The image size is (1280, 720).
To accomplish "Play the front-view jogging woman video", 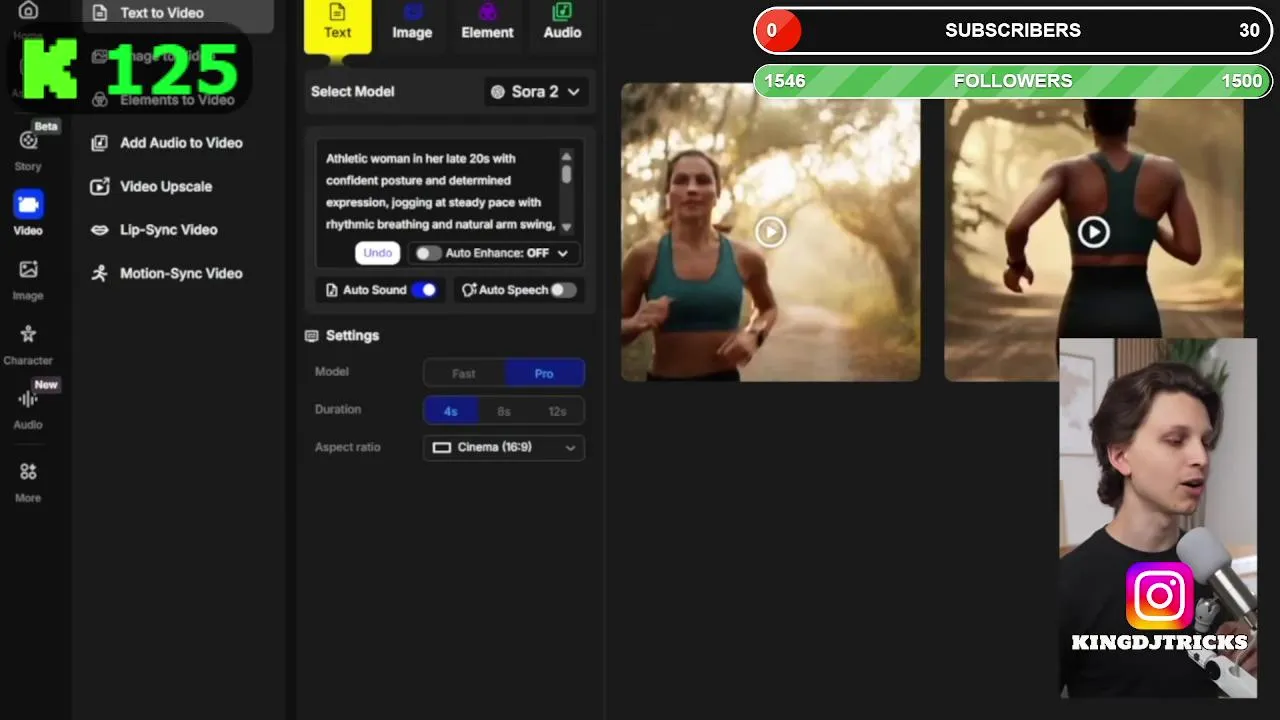I will (770, 232).
